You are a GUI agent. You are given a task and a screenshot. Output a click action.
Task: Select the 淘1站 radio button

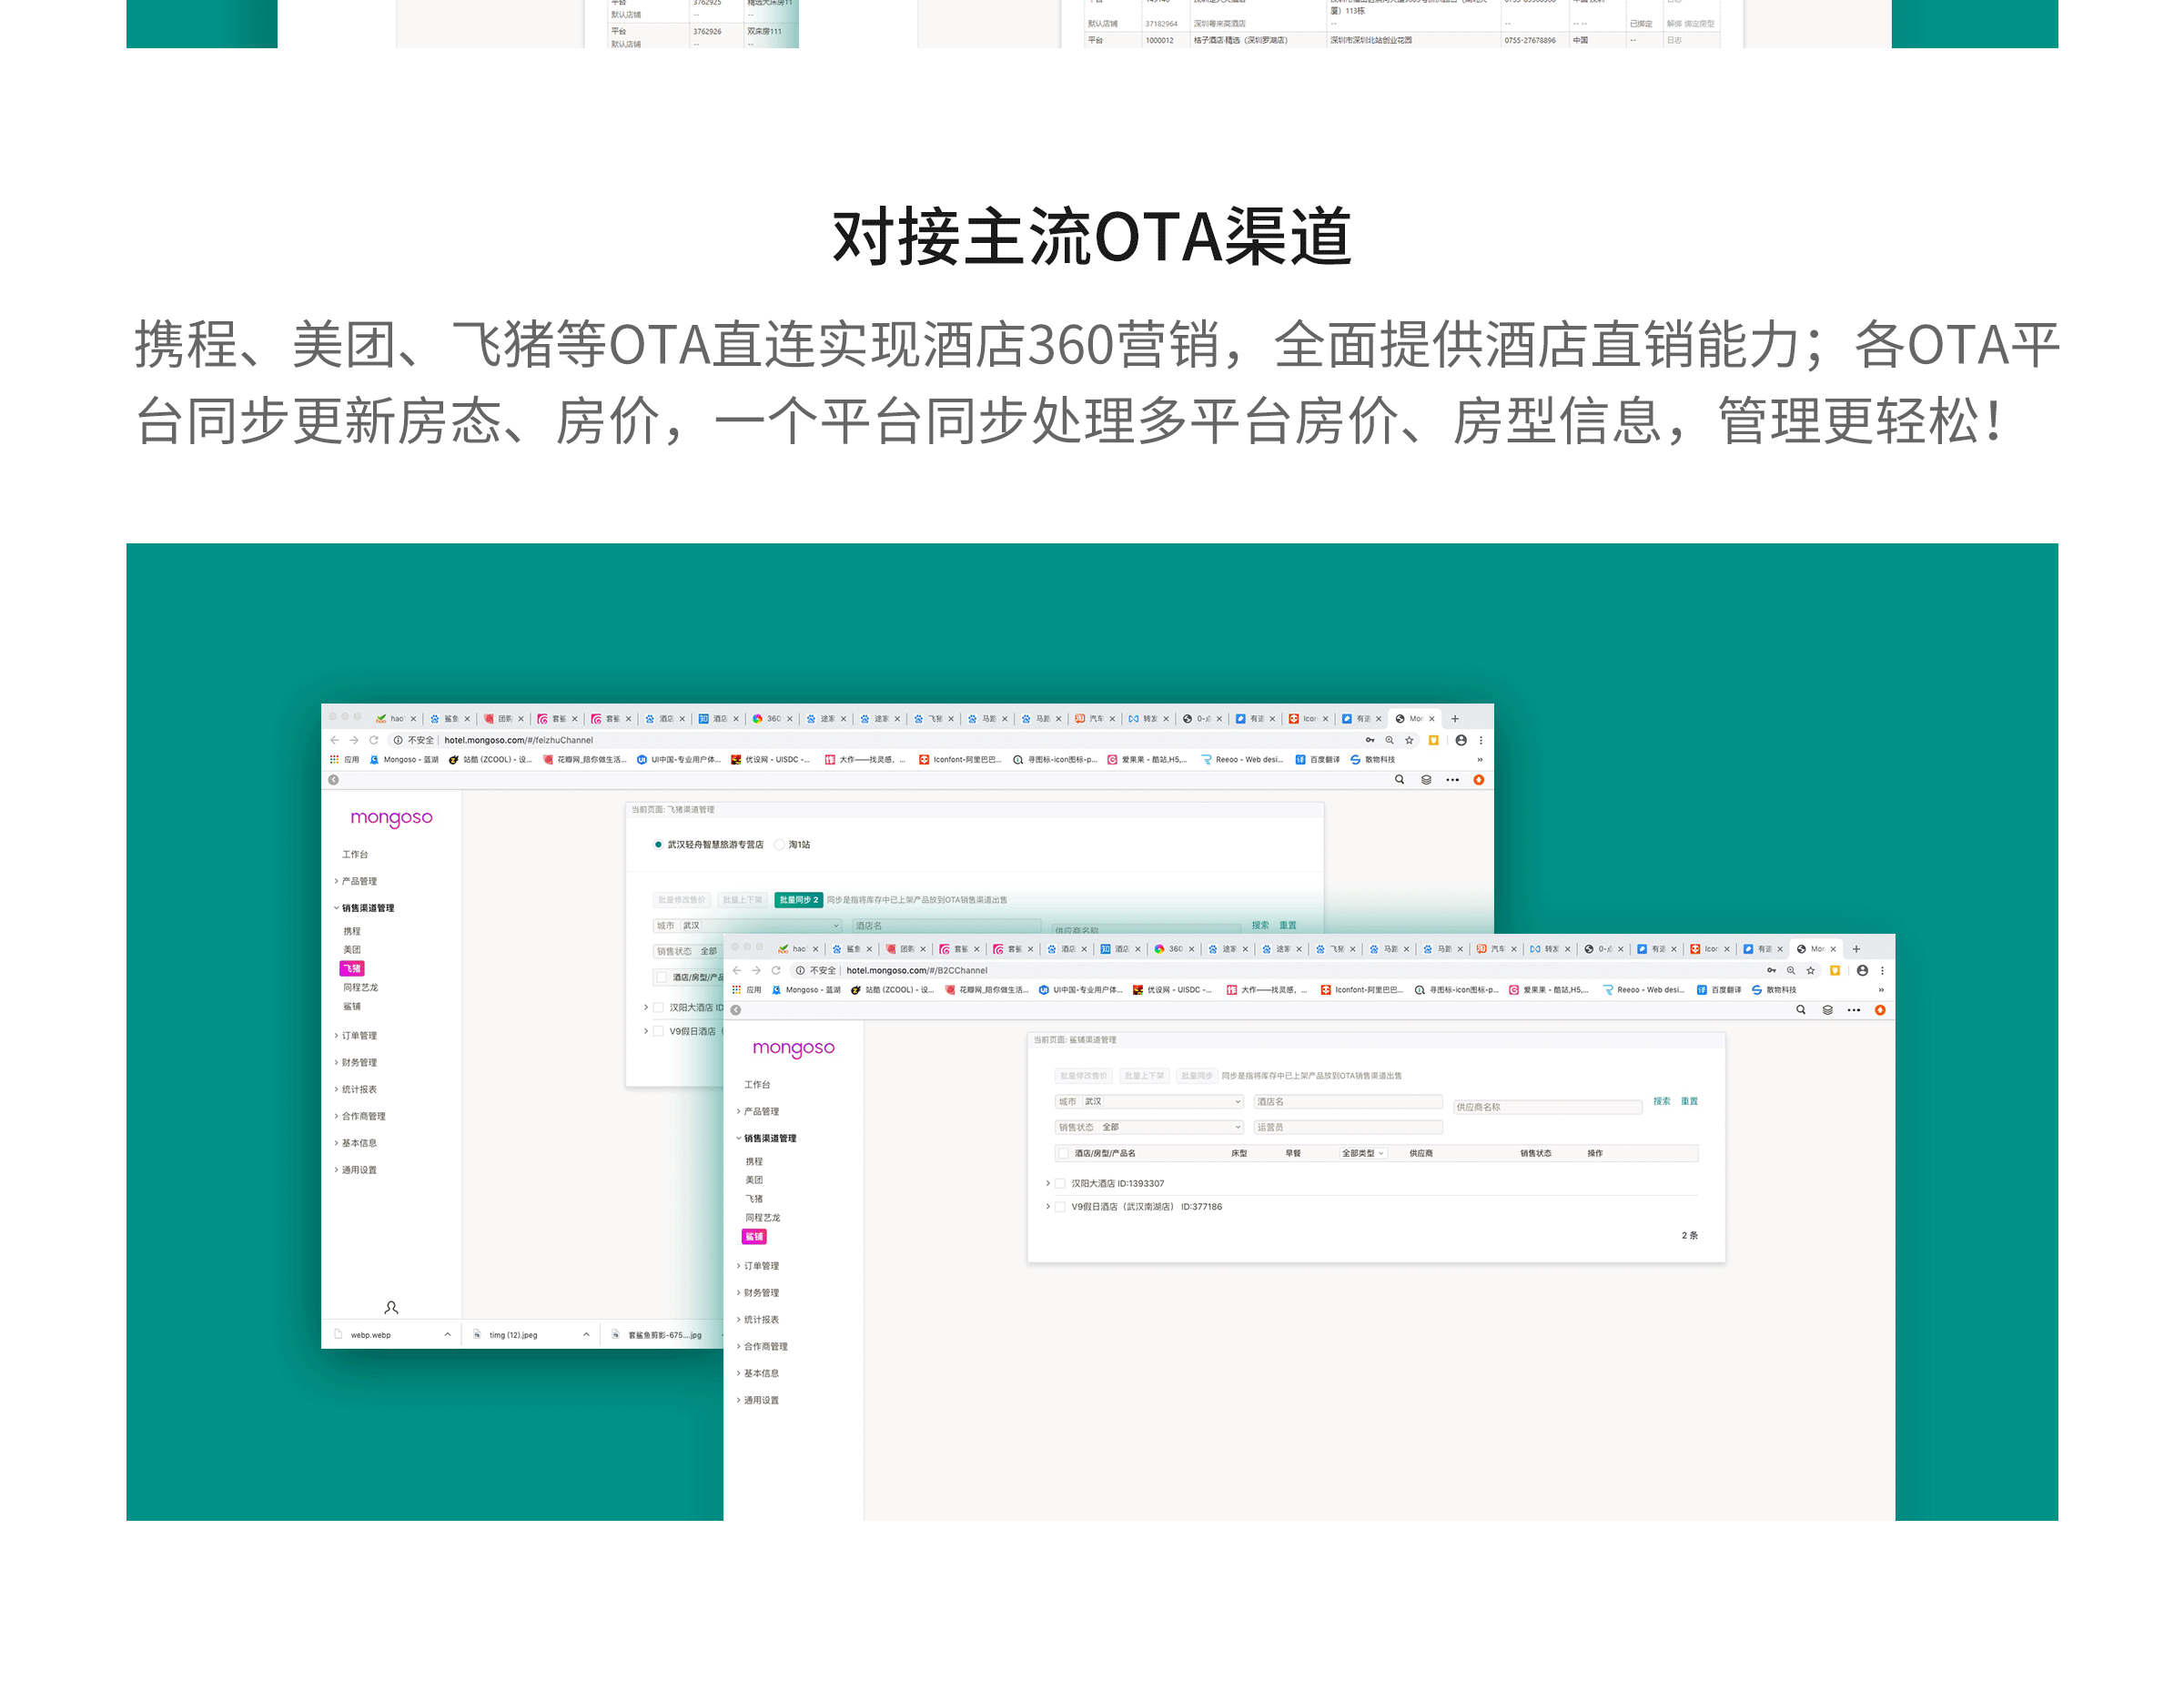(780, 845)
